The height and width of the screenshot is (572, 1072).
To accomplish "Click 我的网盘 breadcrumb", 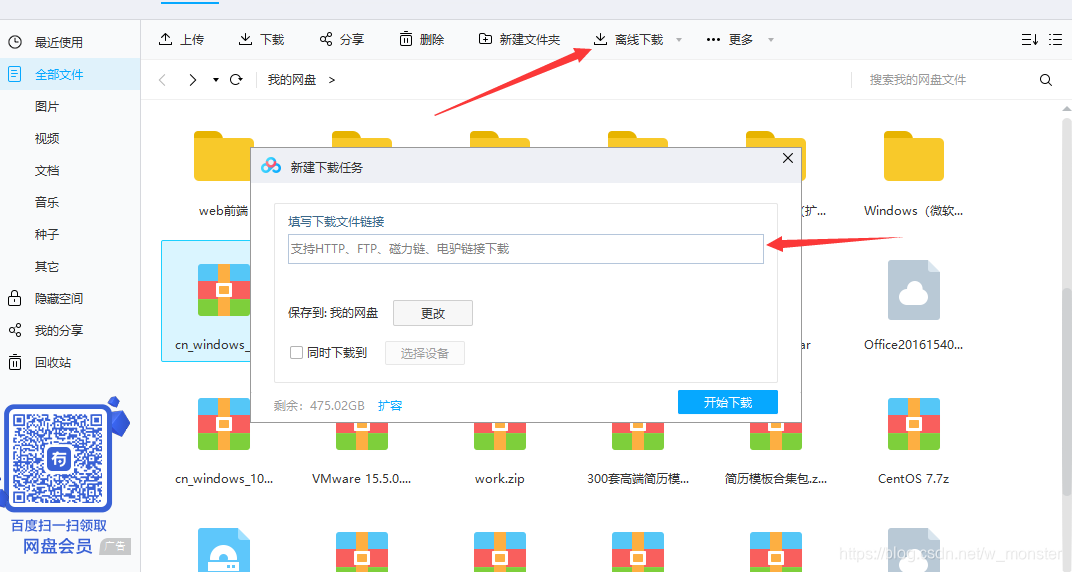I will [292, 80].
